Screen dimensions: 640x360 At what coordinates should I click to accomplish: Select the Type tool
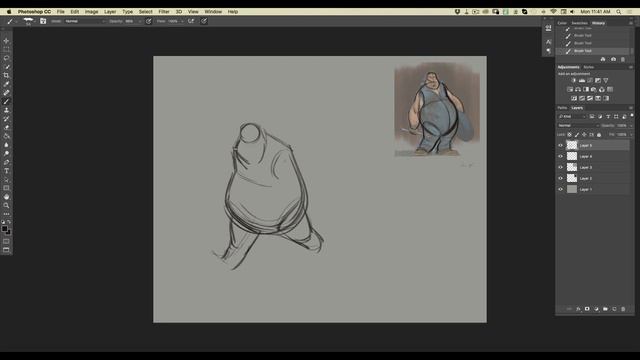tap(6, 171)
